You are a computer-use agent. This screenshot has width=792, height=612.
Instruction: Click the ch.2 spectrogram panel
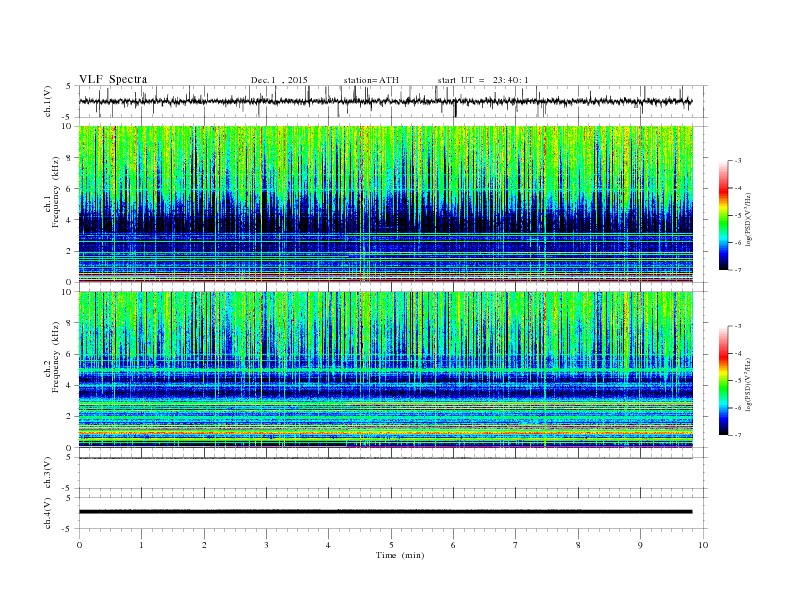point(386,370)
